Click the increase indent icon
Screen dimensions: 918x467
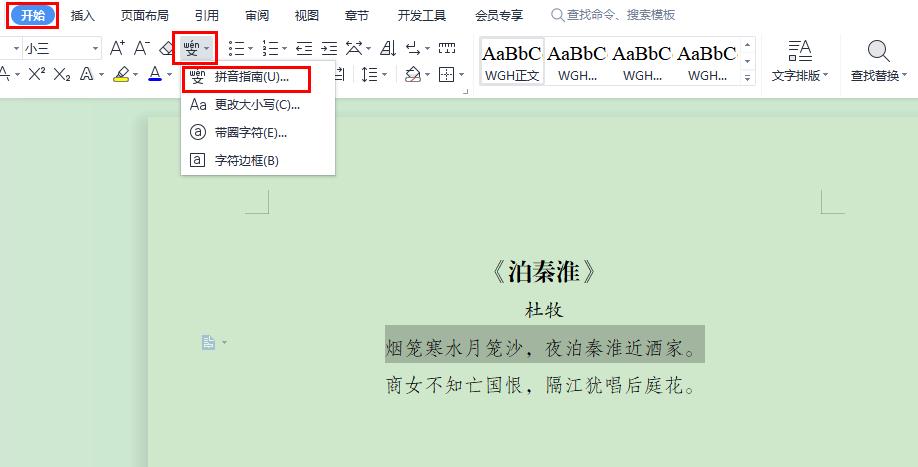pos(330,48)
